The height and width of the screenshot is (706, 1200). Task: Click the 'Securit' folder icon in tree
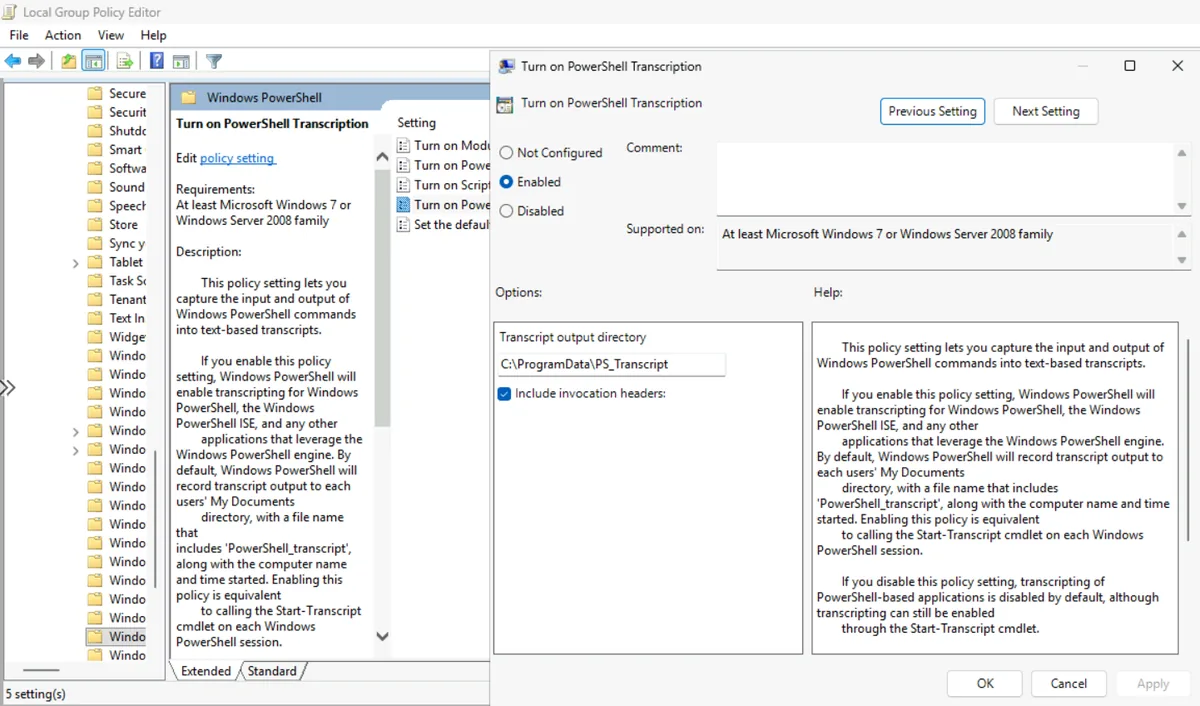(x=95, y=112)
